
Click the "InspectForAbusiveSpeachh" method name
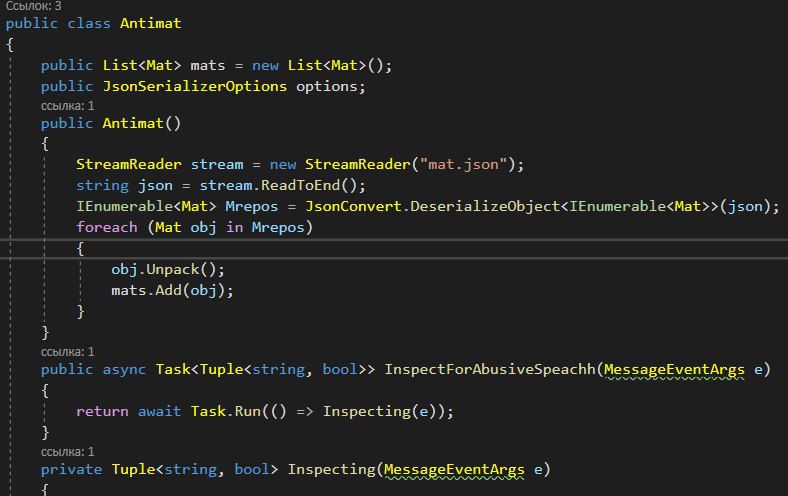490,369
